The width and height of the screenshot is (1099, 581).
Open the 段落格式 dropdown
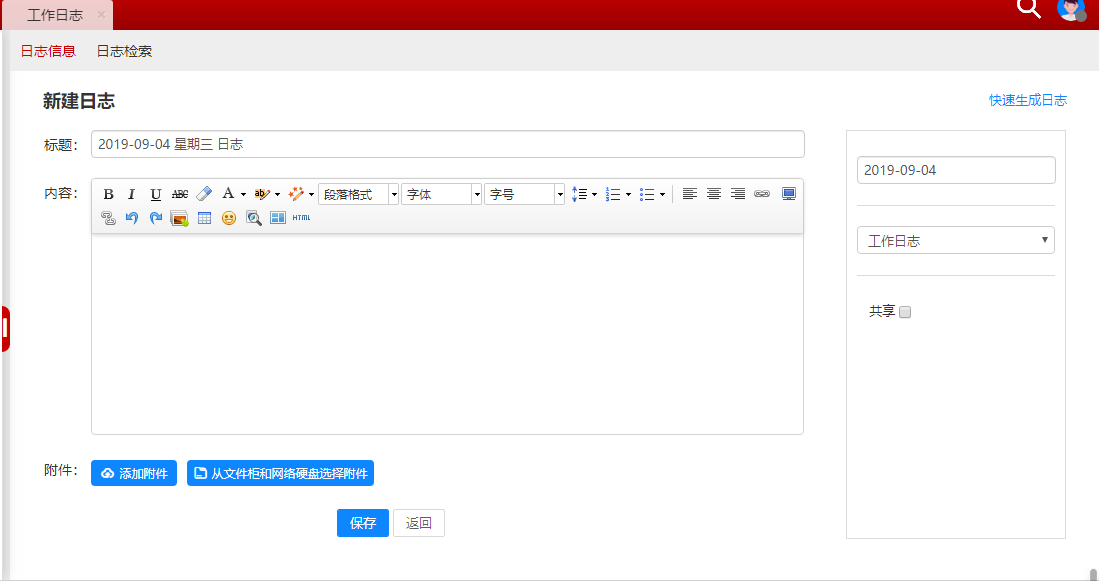coord(358,194)
